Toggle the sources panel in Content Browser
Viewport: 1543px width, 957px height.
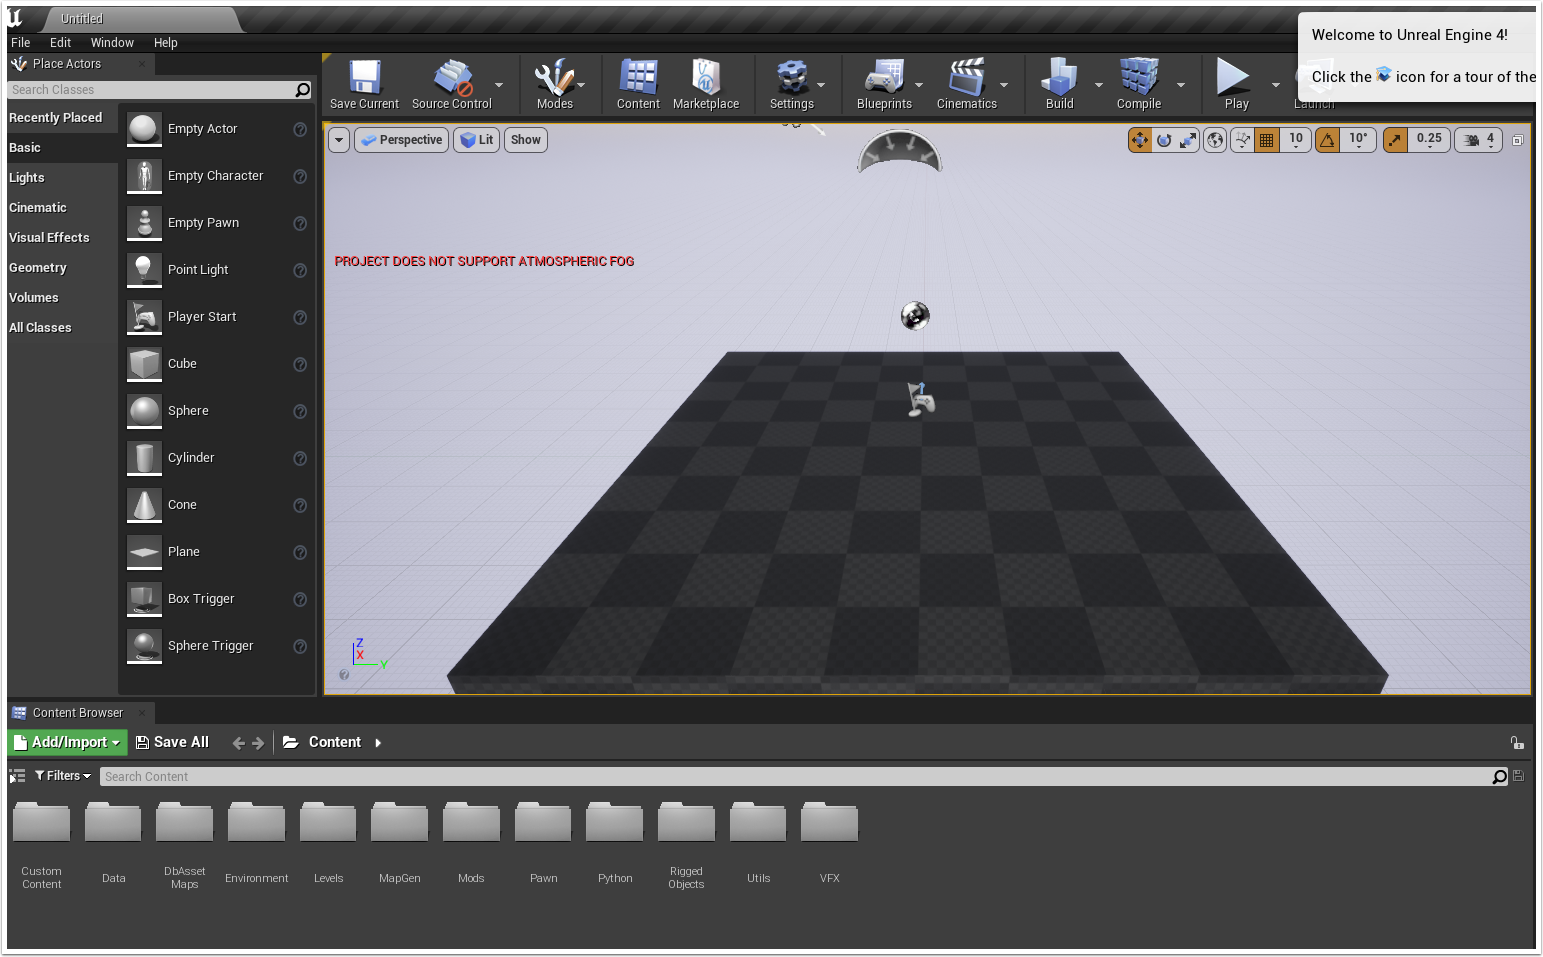coord(17,776)
